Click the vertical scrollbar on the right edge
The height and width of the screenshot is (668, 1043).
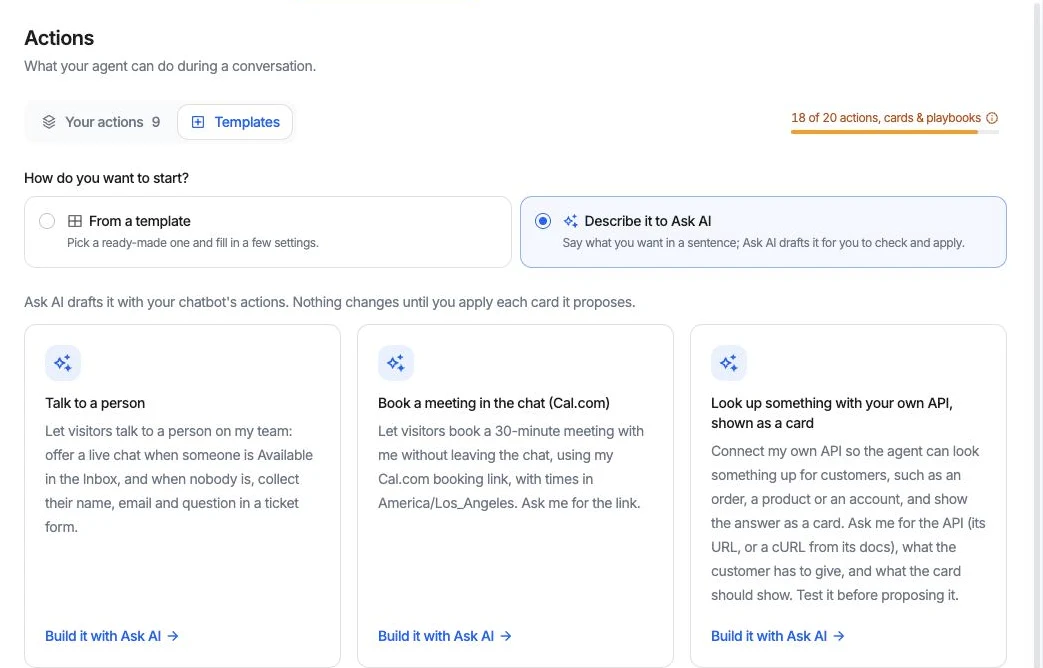tap(1037, 334)
